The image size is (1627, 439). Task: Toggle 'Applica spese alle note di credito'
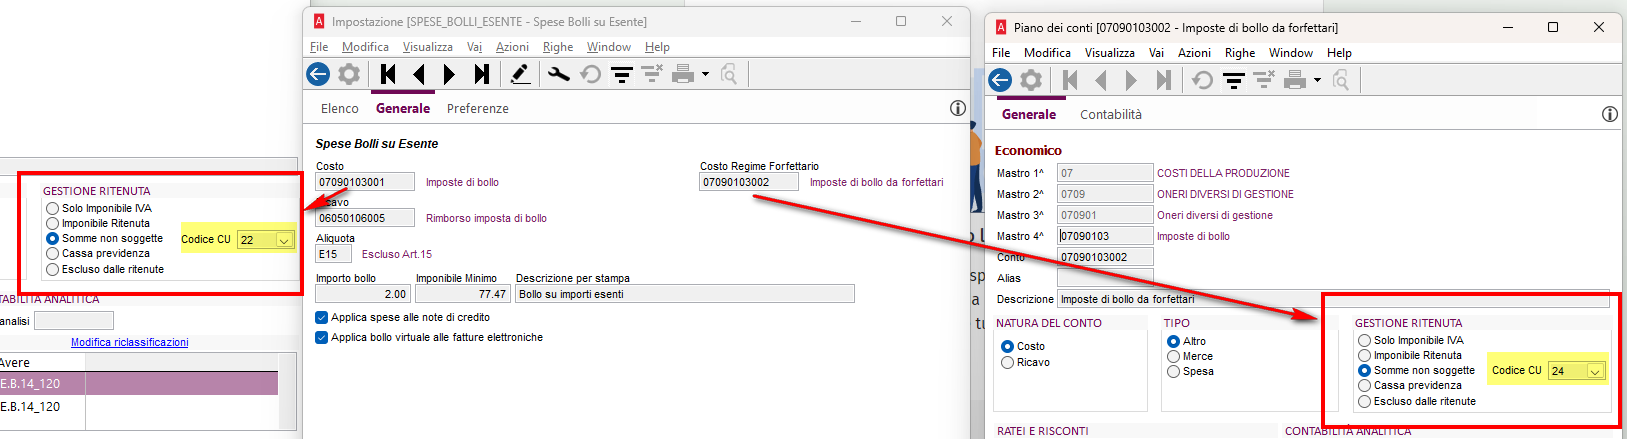[322, 317]
